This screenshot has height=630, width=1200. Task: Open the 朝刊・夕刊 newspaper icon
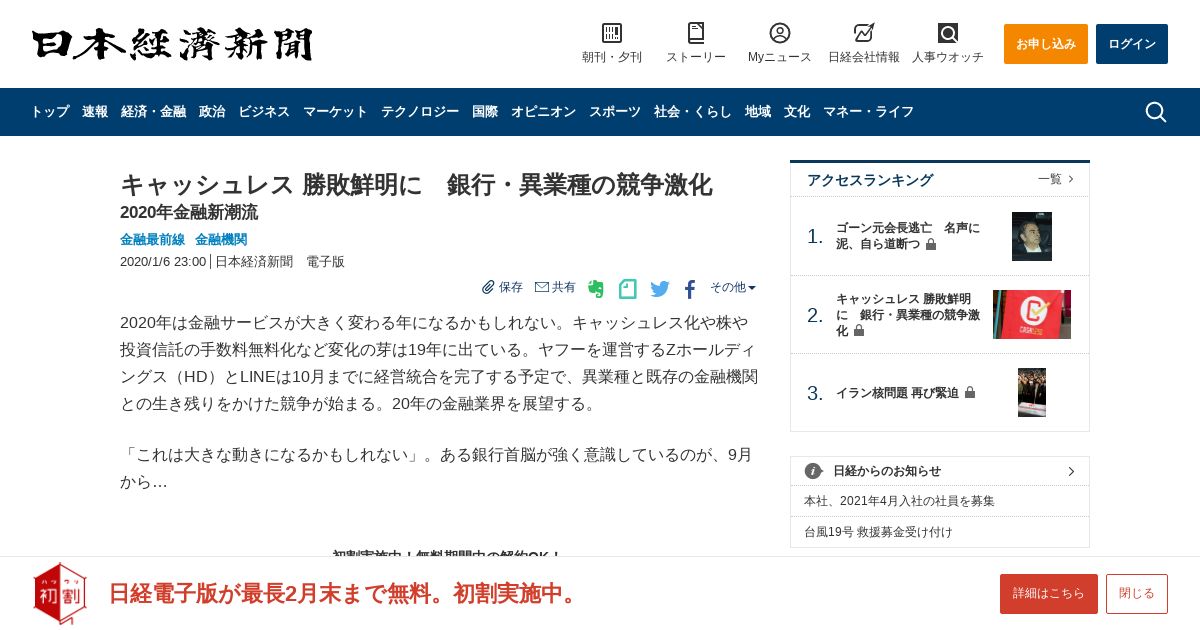pos(612,33)
